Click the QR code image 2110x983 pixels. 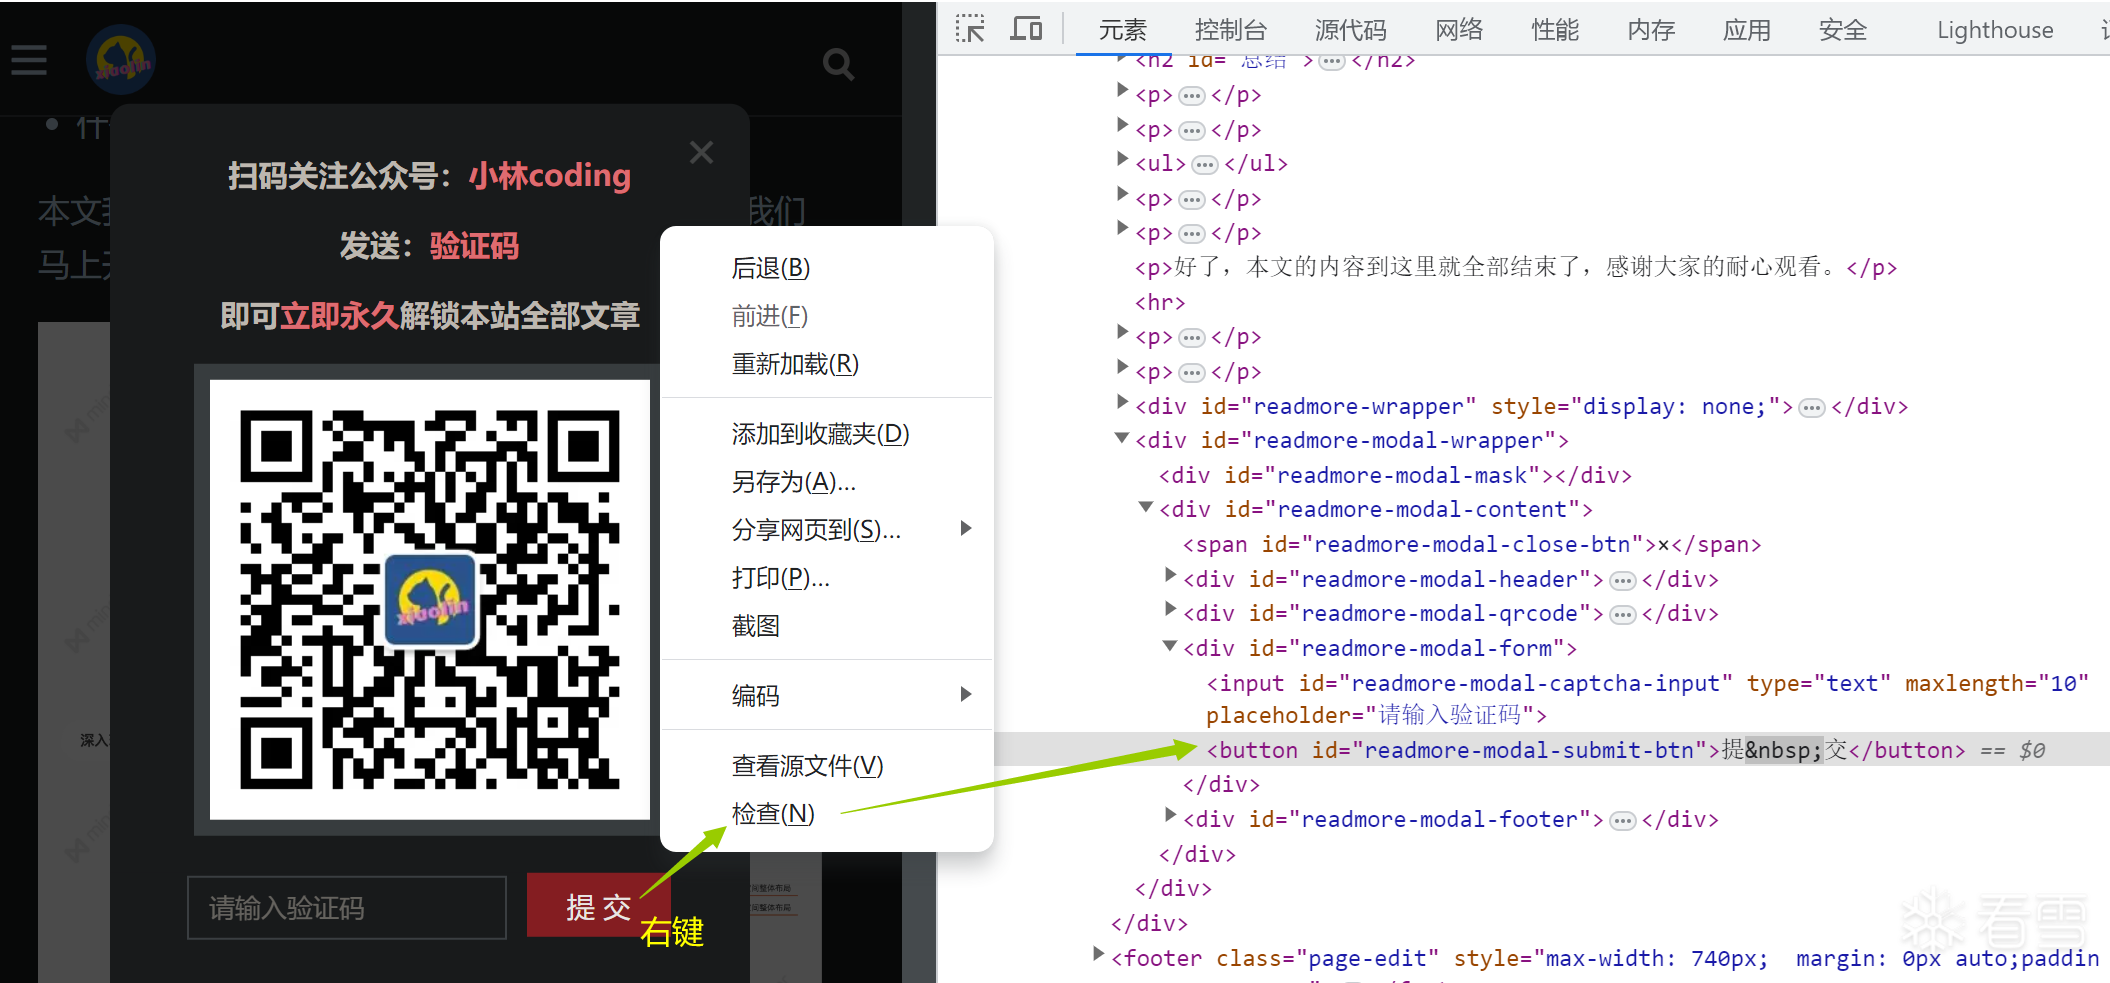click(430, 599)
